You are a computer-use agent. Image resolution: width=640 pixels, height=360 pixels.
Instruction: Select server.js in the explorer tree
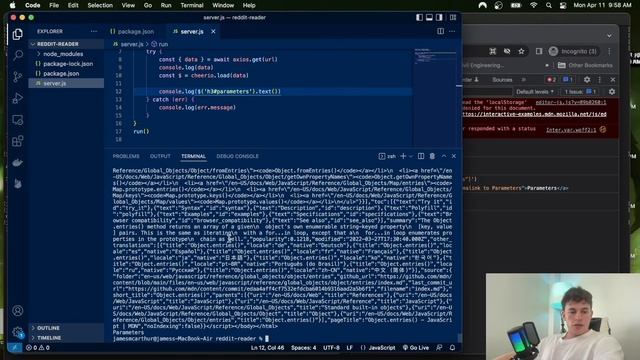(66, 83)
